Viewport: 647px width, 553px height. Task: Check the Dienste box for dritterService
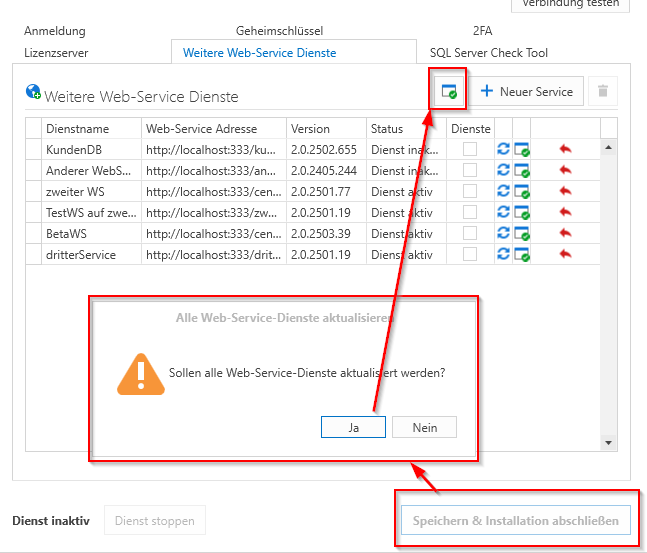pyautogui.click(x=470, y=255)
